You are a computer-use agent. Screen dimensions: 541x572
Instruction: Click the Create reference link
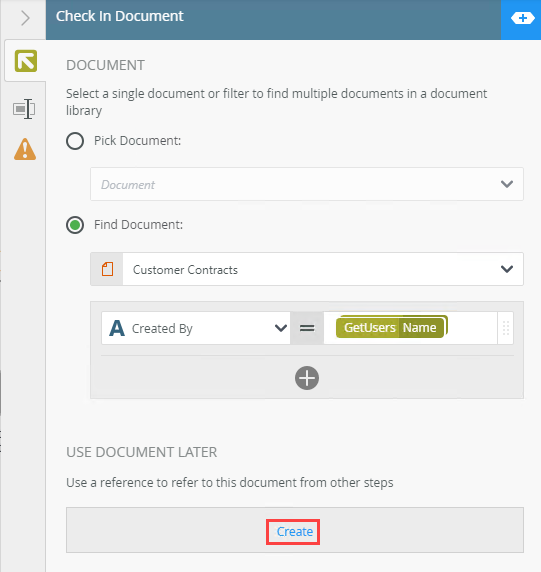pyautogui.click(x=294, y=532)
